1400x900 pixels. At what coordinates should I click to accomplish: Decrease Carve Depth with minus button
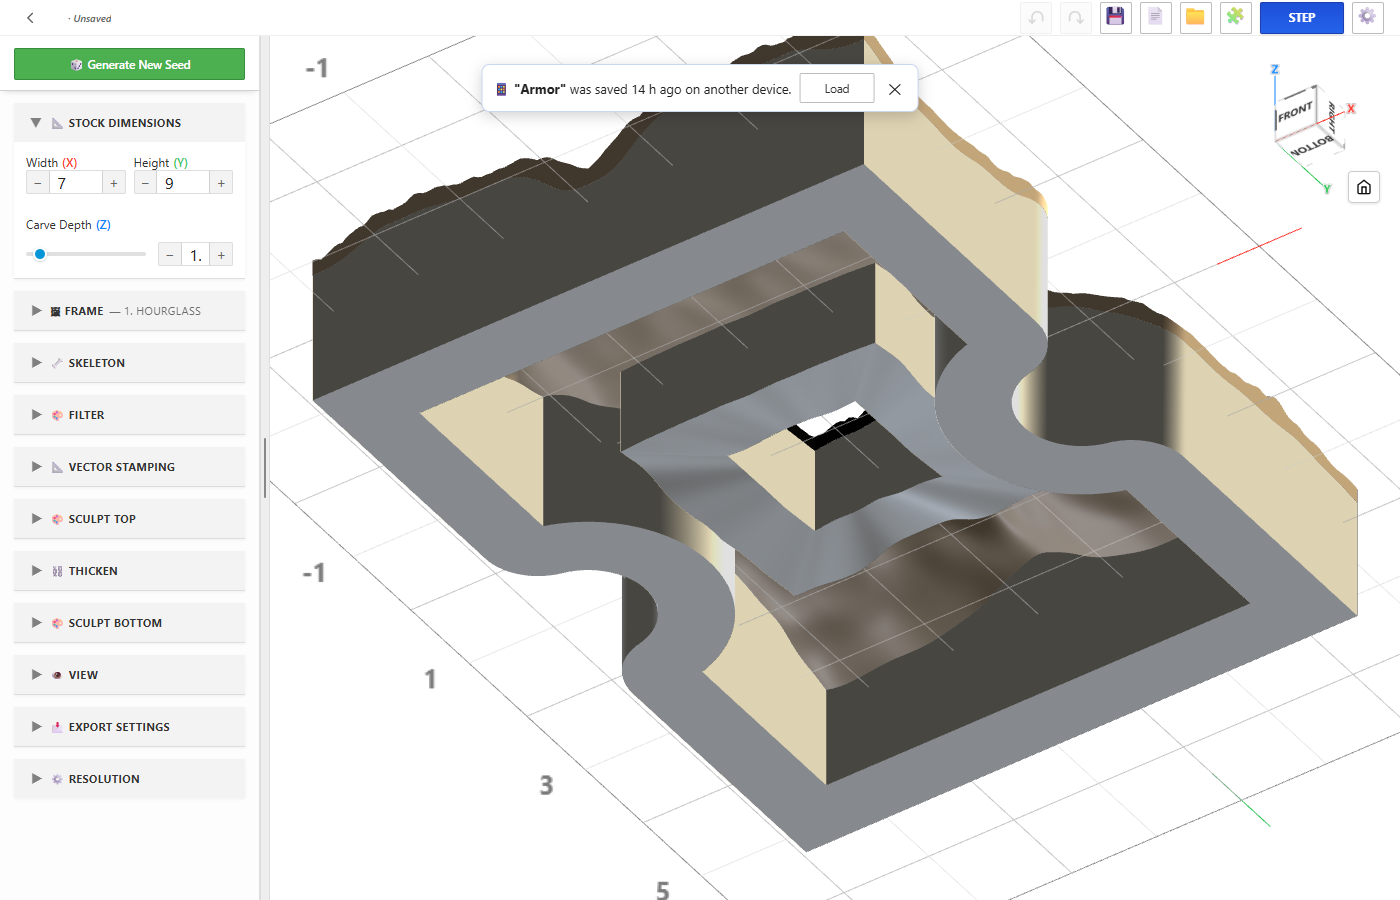[170, 255]
